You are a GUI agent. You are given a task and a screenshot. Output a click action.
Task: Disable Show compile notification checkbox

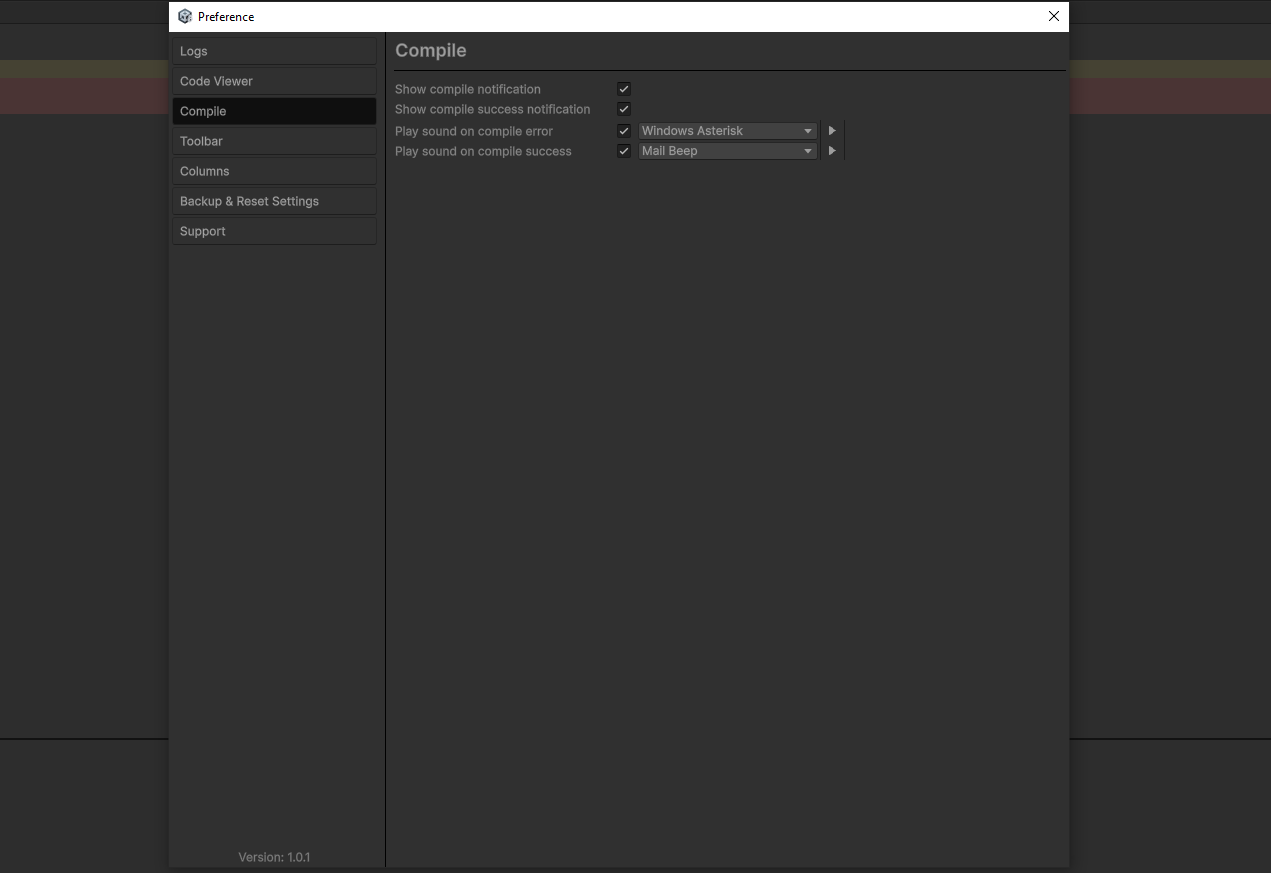click(x=624, y=89)
